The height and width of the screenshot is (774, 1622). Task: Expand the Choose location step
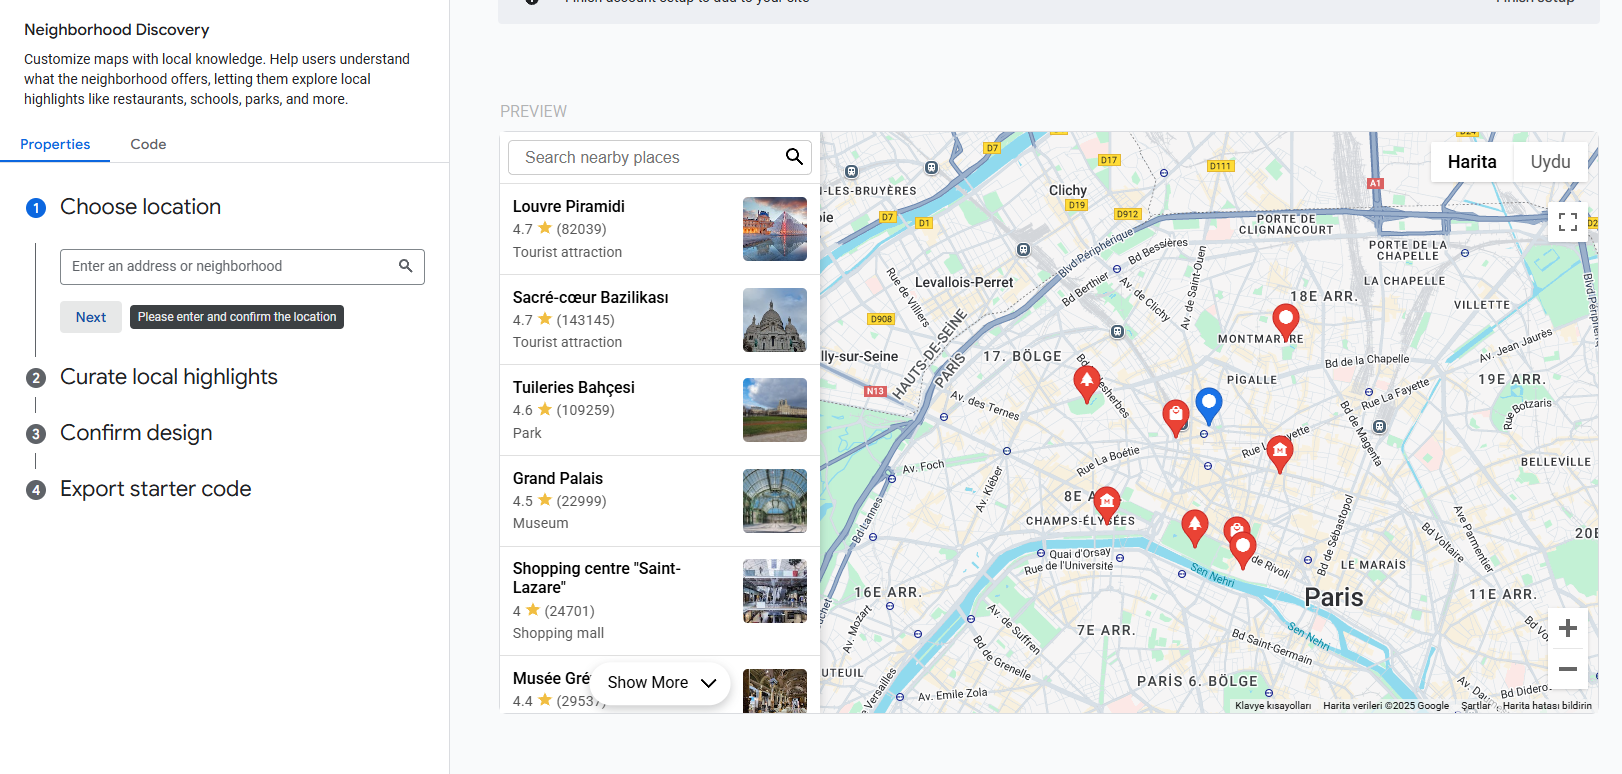[140, 207]
